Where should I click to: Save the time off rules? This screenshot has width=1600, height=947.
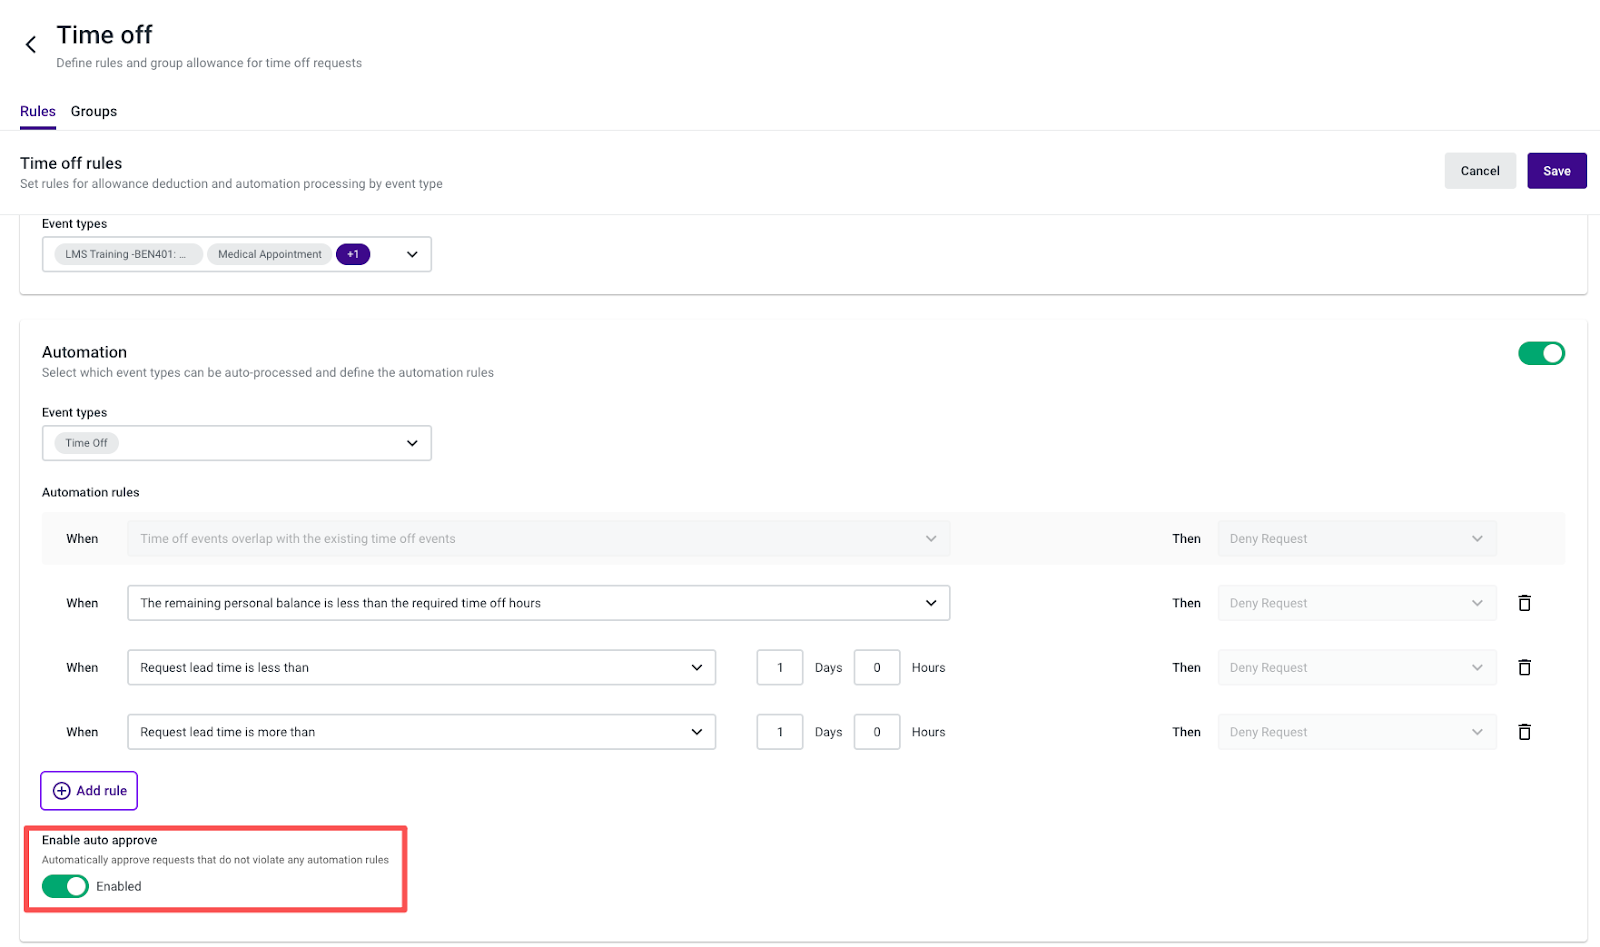coord(1556,171)
